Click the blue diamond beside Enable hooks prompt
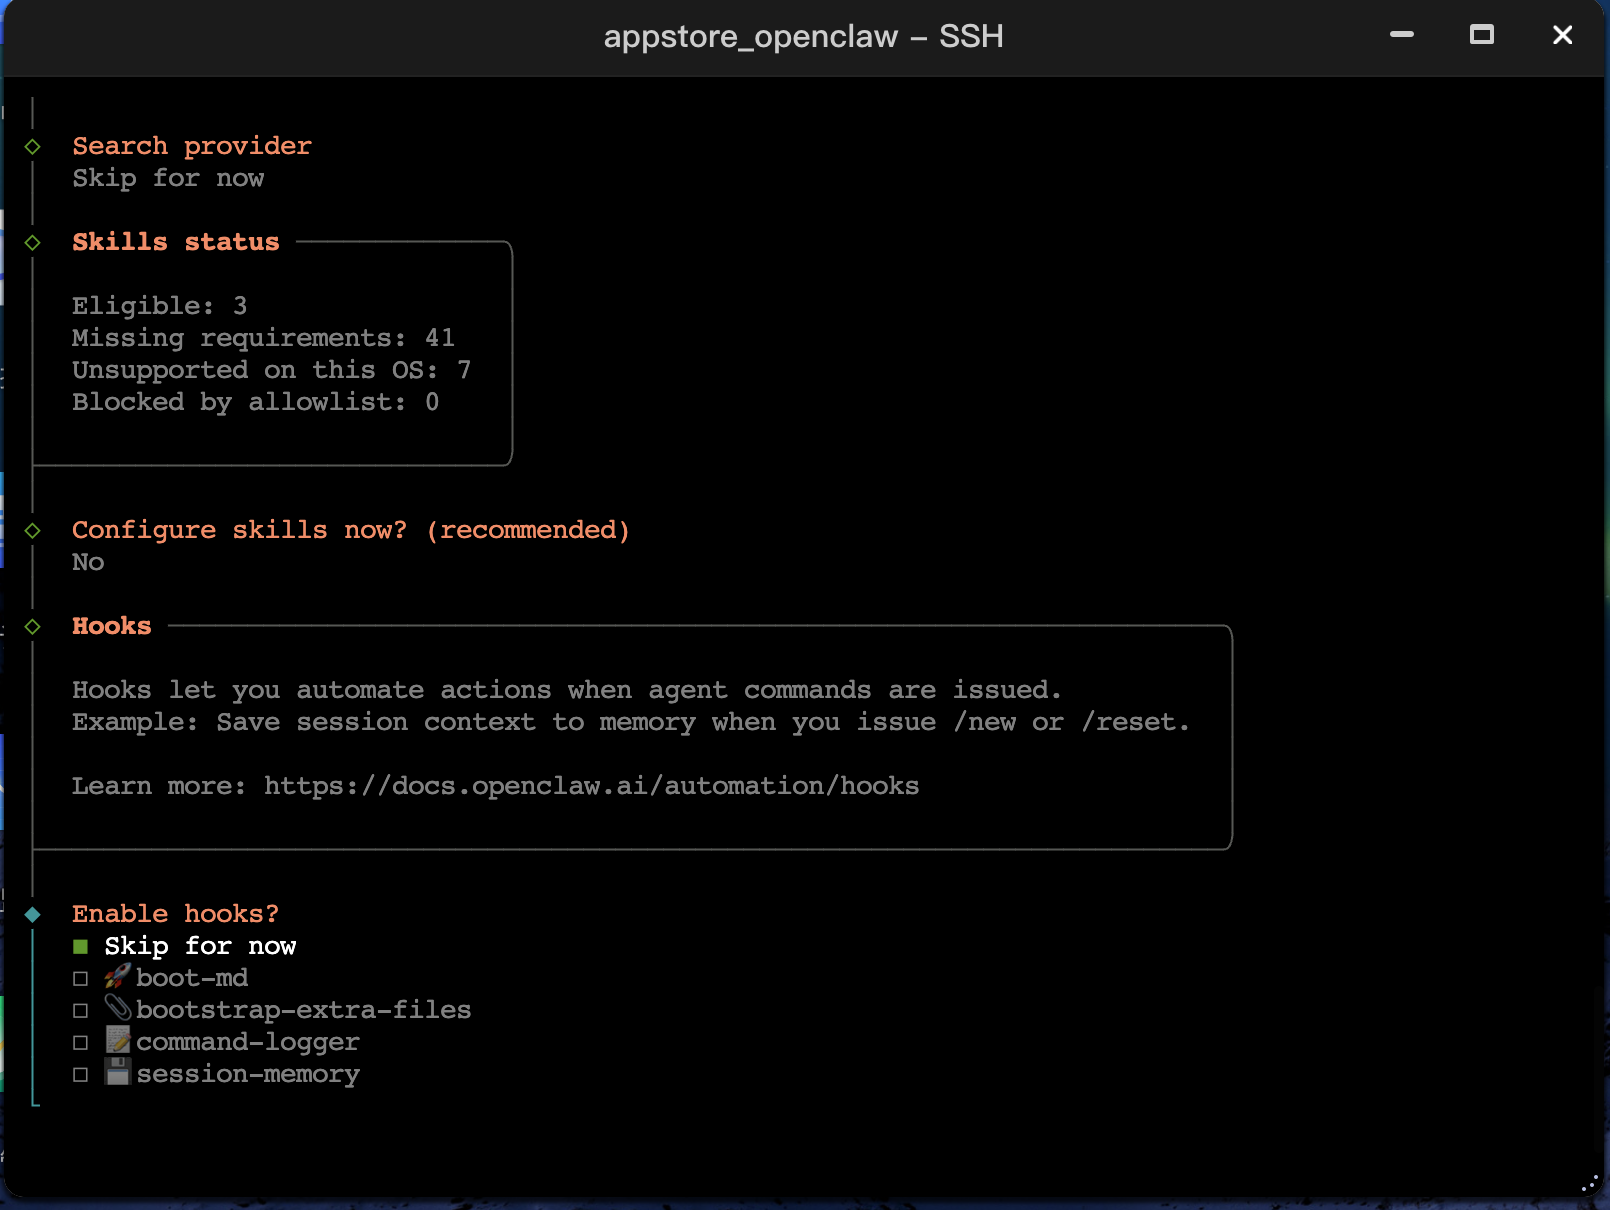This screenshot has width=1610, height=1210. point(33,915)
